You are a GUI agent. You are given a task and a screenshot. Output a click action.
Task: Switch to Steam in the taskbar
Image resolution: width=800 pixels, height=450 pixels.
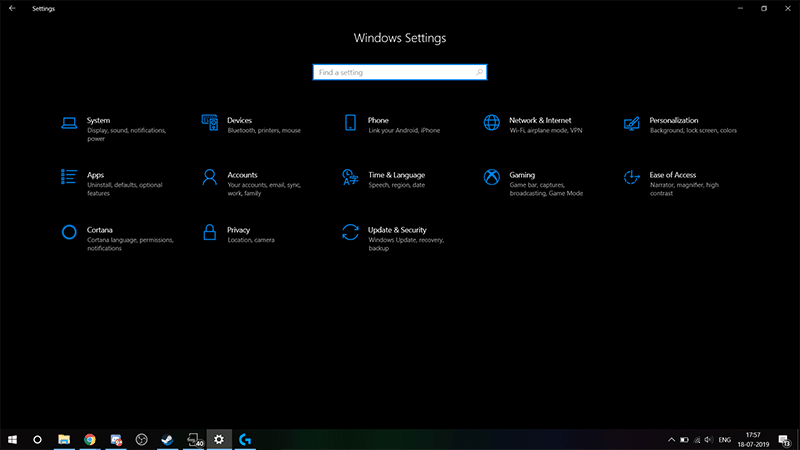pos(167,439)
